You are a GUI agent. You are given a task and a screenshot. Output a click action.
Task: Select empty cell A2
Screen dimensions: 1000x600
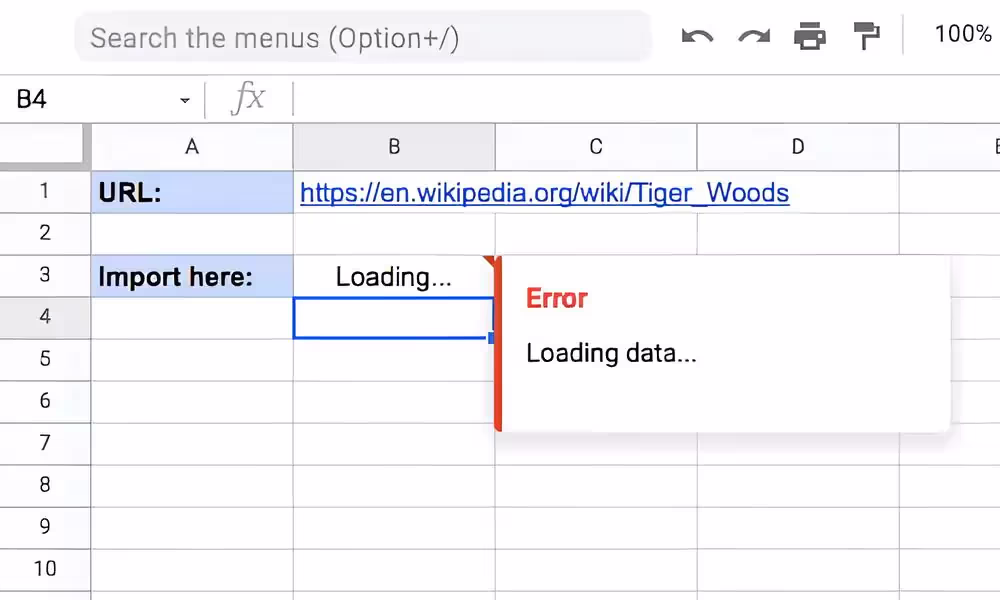click(x=192, y=234)
